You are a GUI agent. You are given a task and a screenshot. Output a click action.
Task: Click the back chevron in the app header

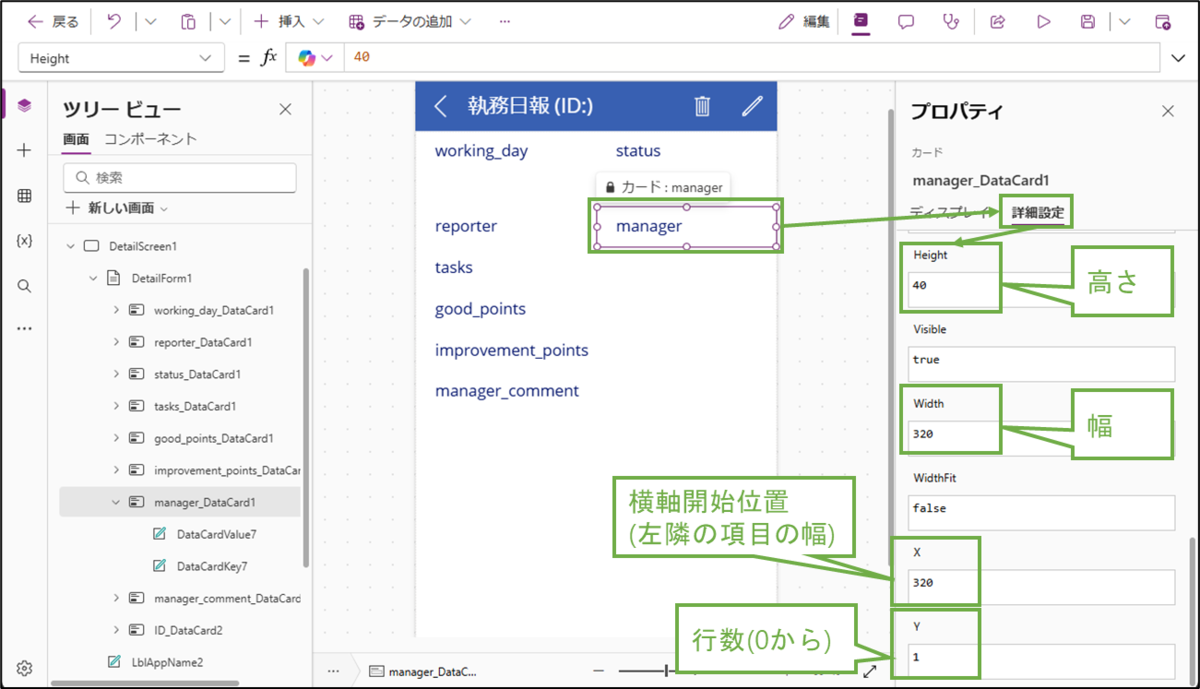tap(441, 106)
